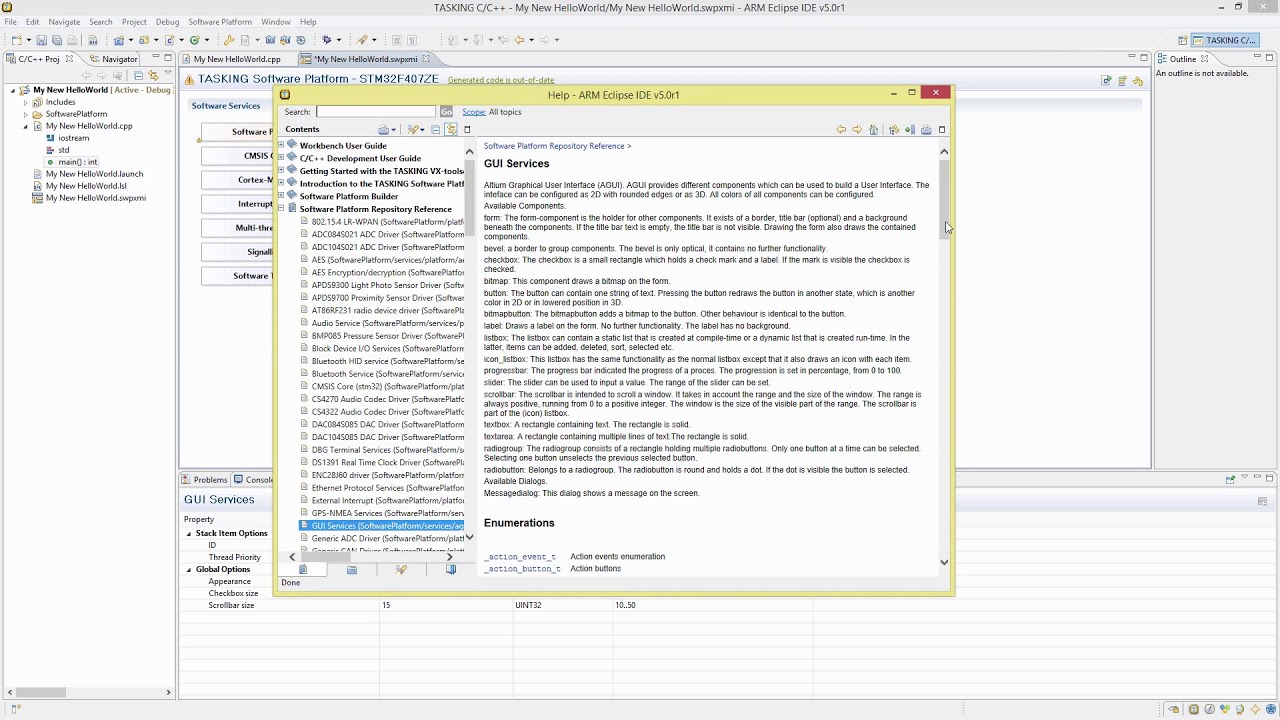
Task: Switch to Problems tab in bottom panel
Action: [205, 480]
